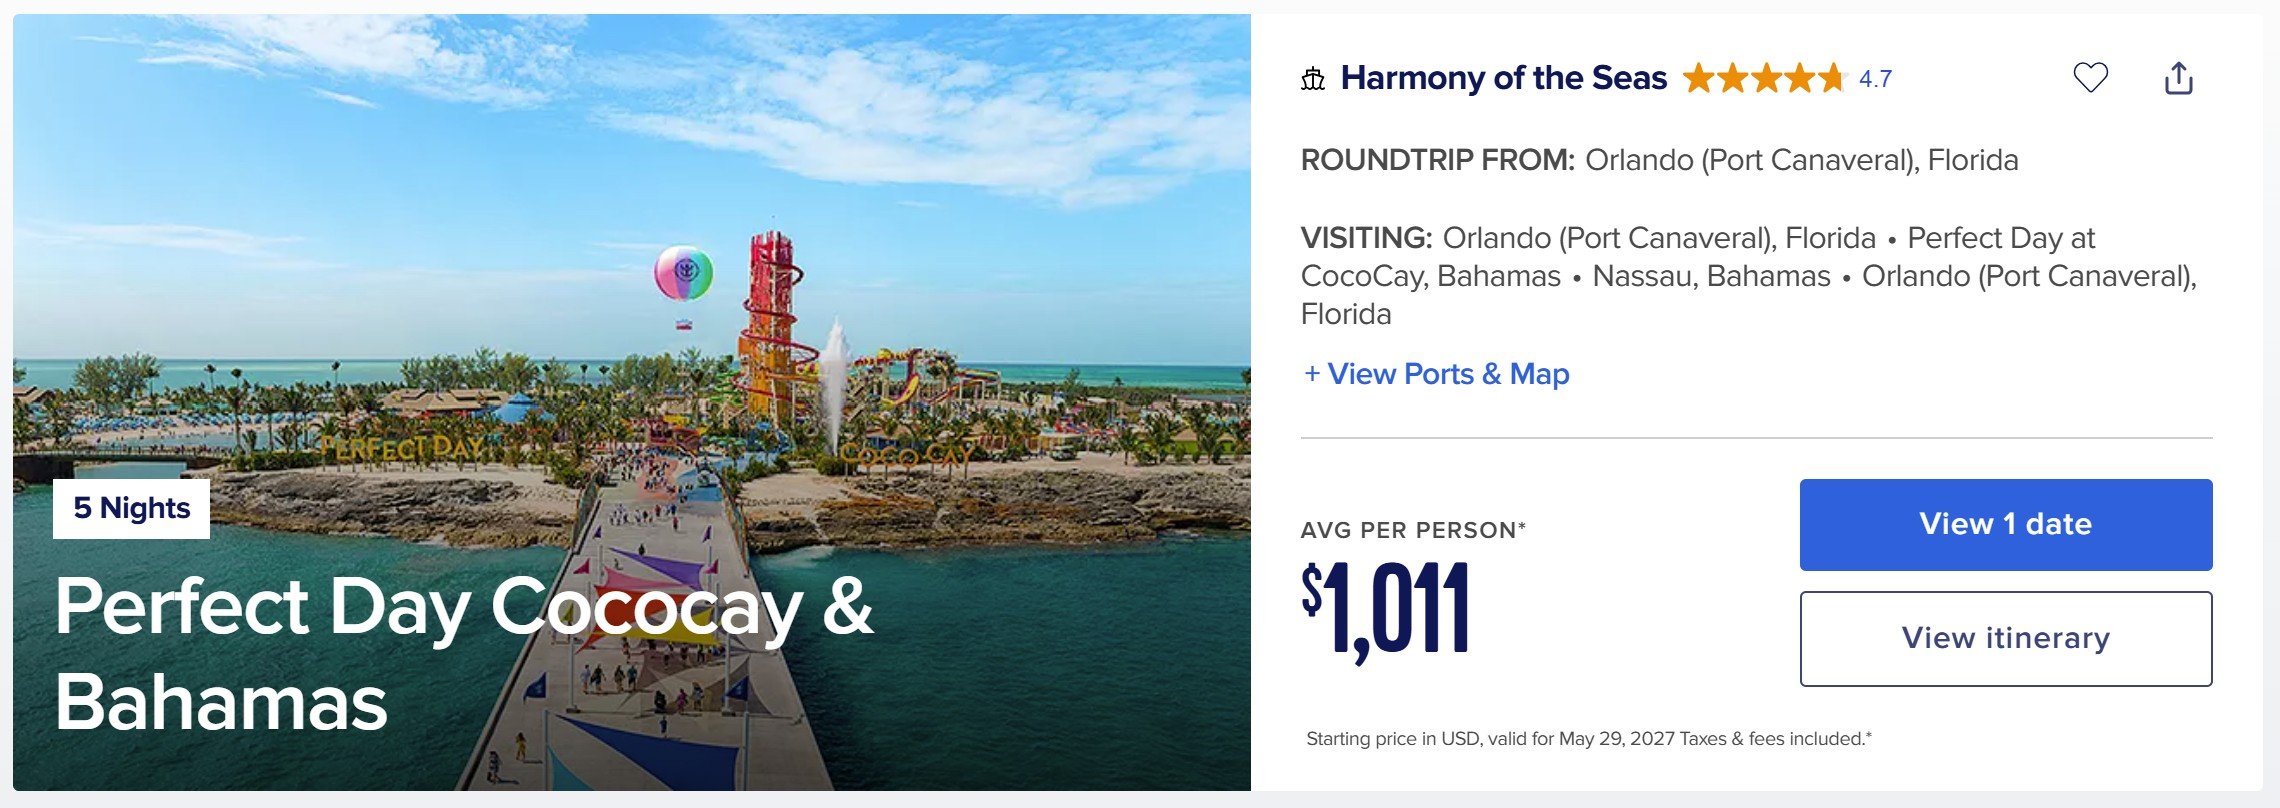
Task: Click the Perfect Day Cococay & Bahamas heading
Action: point(464,653)
